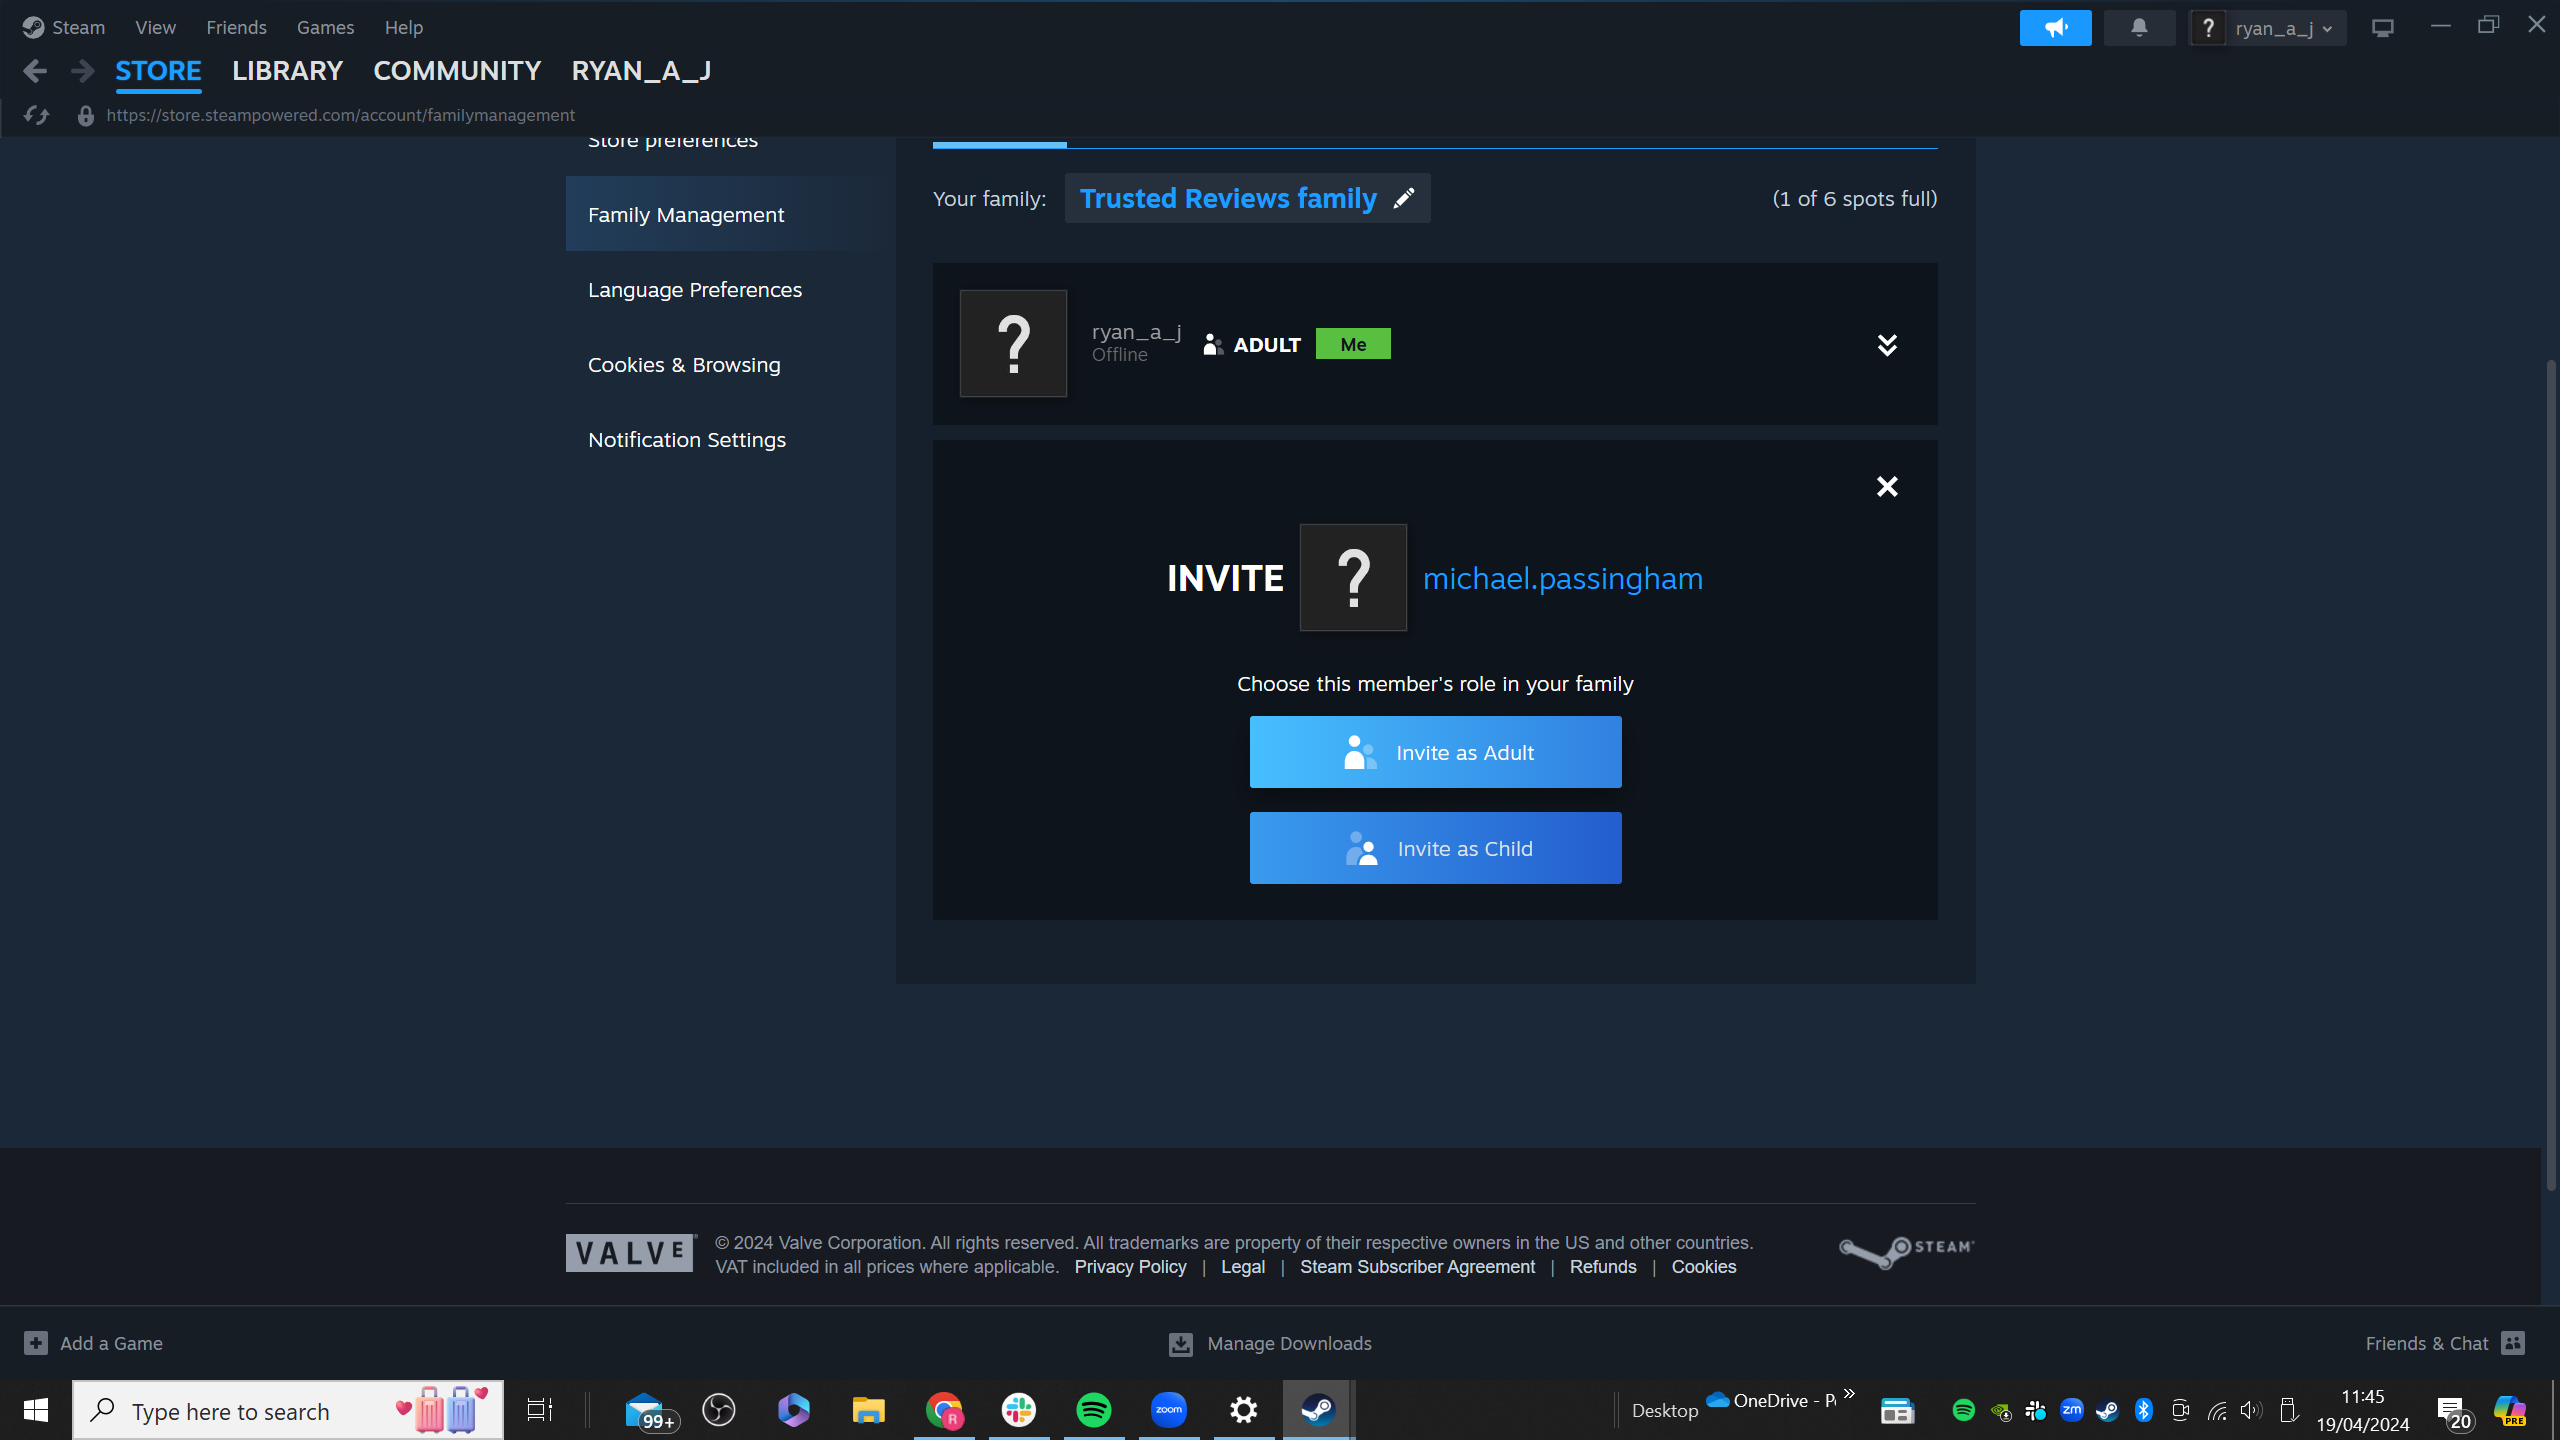This screenshot has width=2560, height=1440.
Task: Open the Privacy Policy link
Action: tap(1130, 1267)
